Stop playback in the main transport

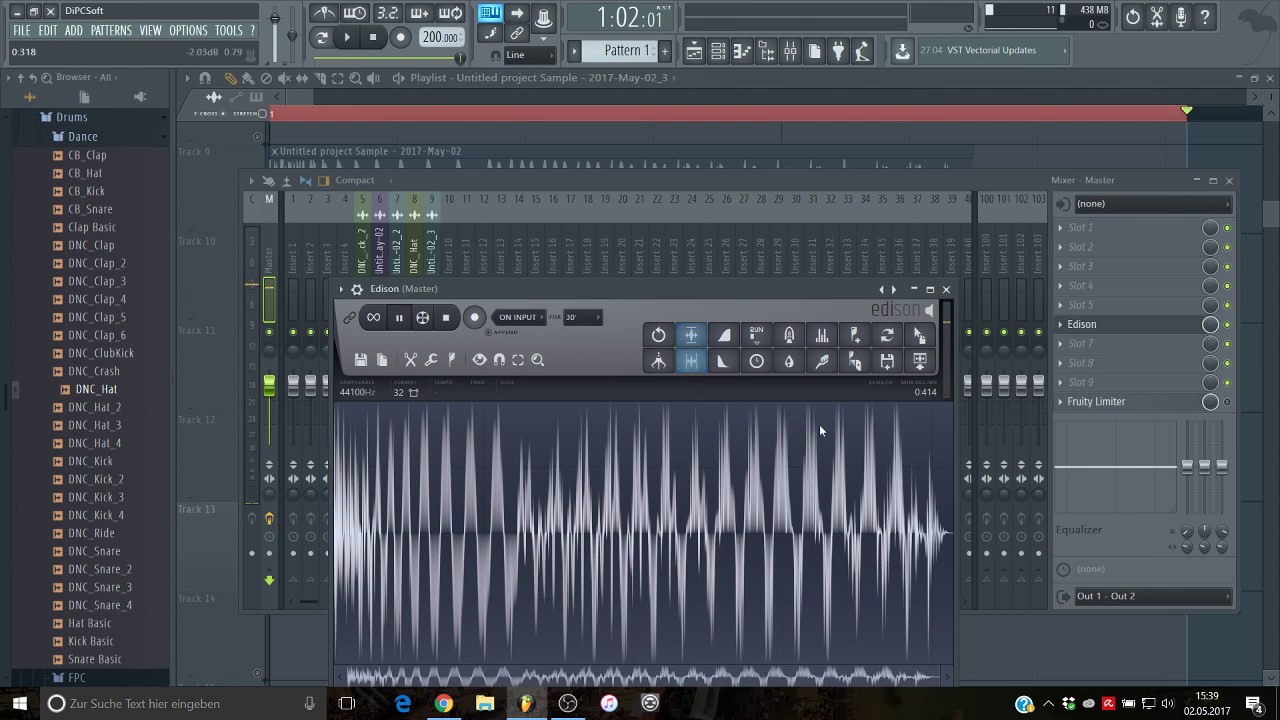tap(373, 38)
